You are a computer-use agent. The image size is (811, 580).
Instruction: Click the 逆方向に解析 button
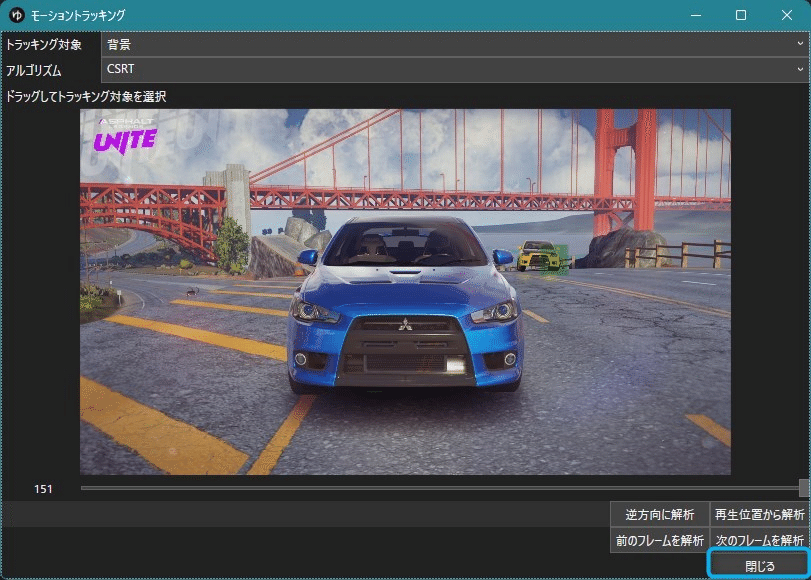[659, 514]
